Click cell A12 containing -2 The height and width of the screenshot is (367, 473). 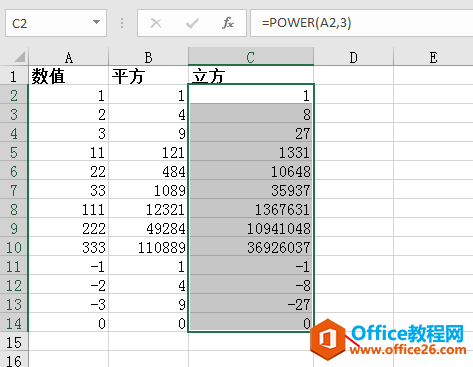[x=69, y=284]
